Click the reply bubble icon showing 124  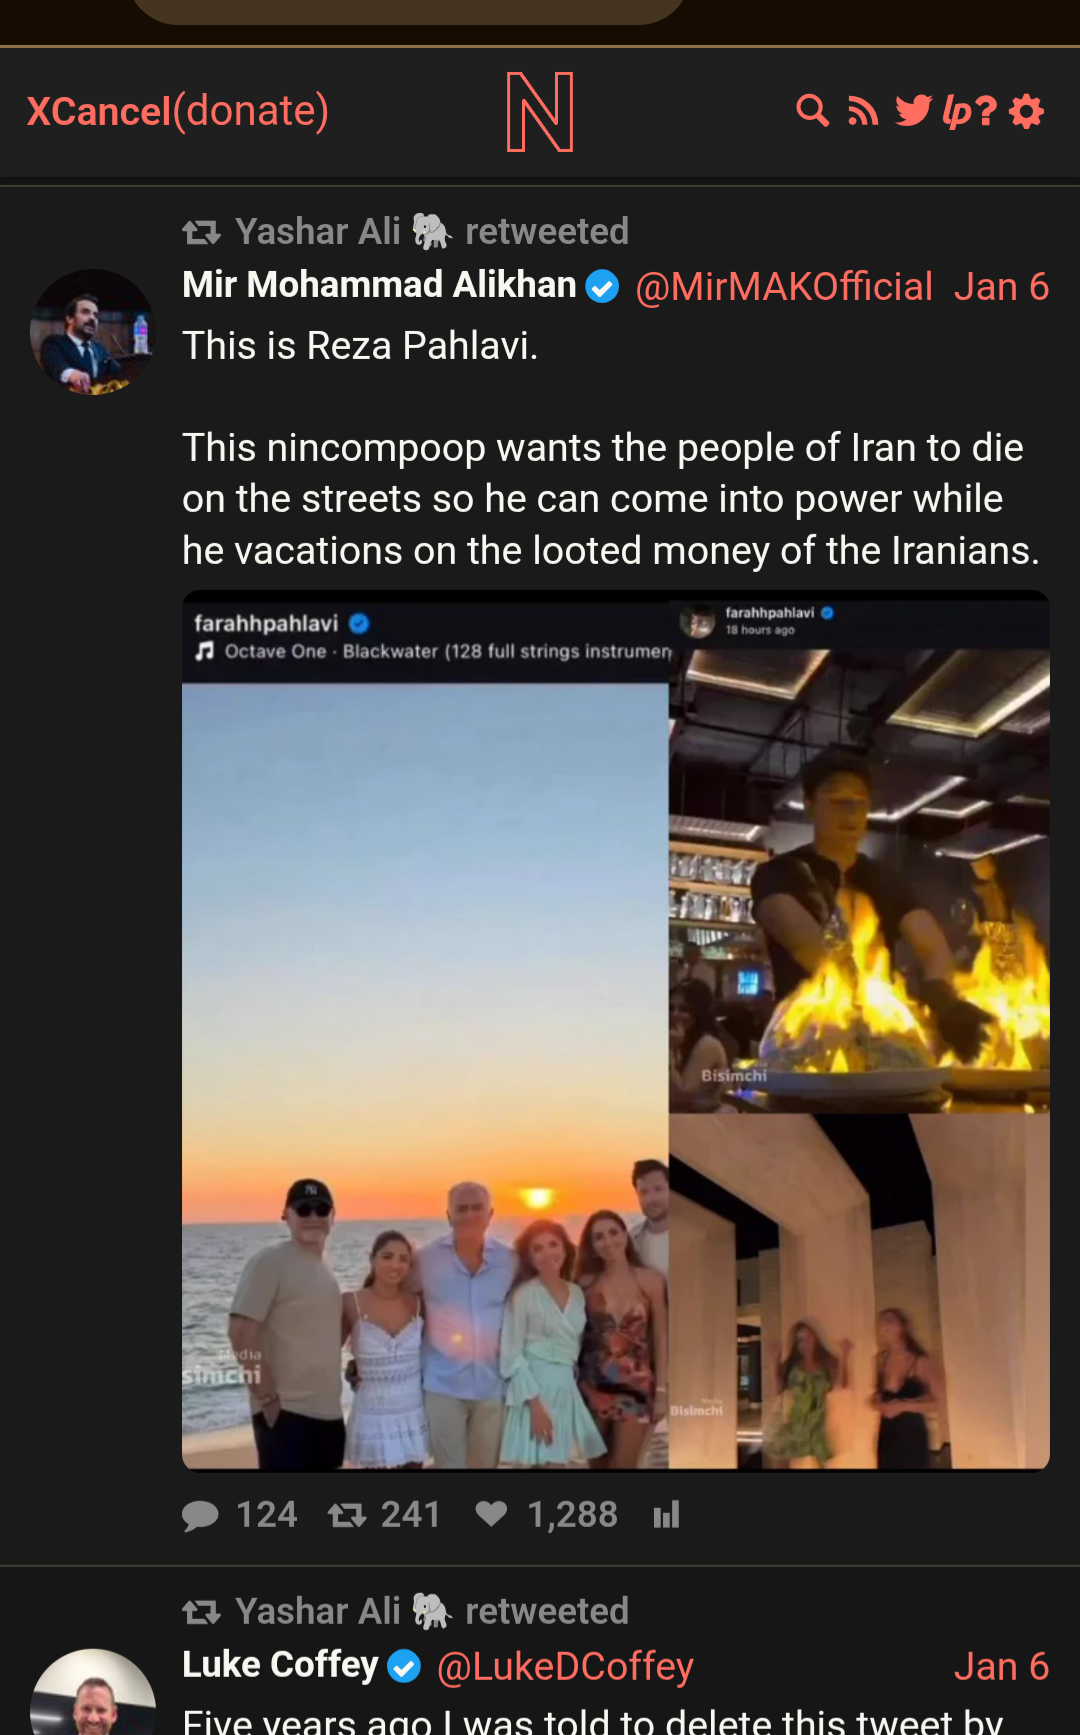200,1515
